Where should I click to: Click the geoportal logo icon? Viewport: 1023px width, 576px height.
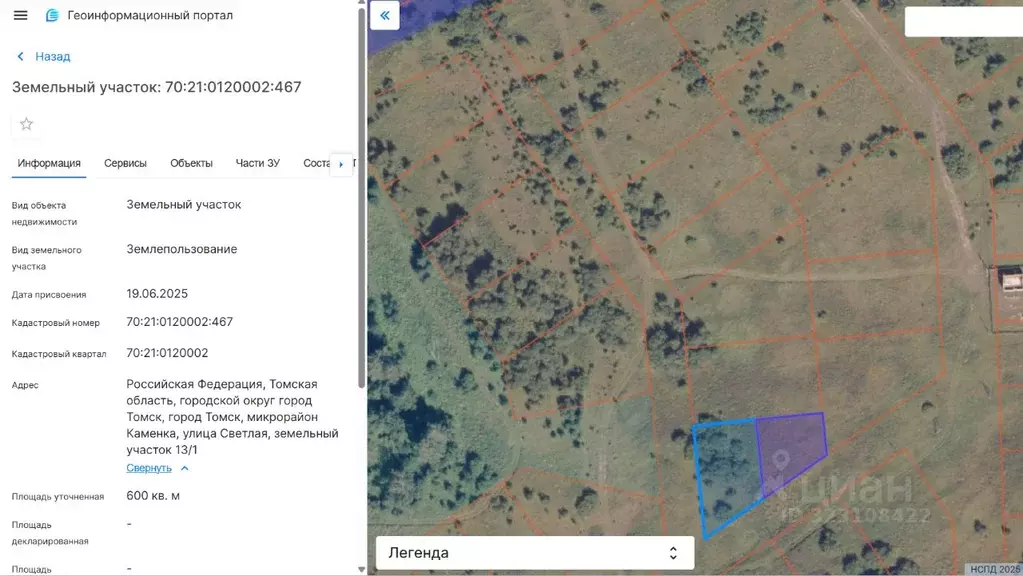[53, 15]
